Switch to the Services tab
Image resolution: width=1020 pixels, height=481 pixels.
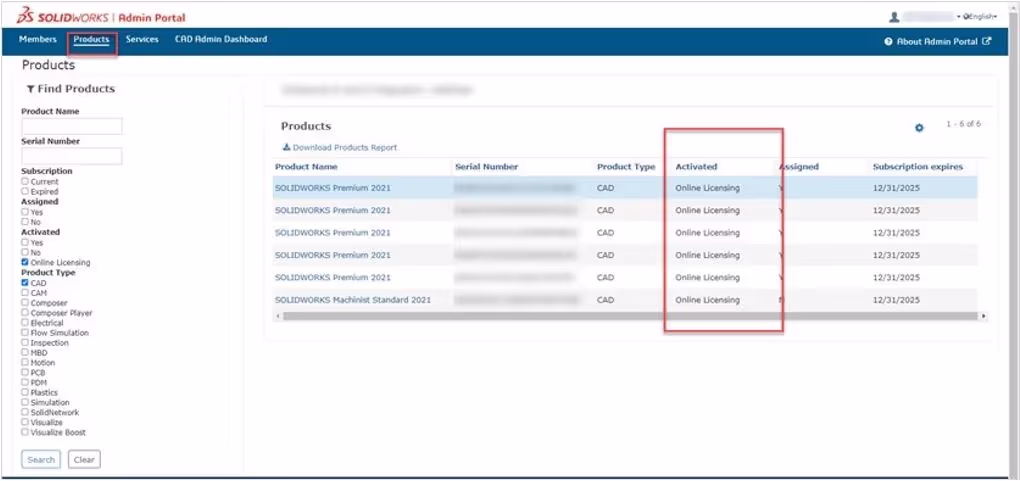[x=142, y=40]
